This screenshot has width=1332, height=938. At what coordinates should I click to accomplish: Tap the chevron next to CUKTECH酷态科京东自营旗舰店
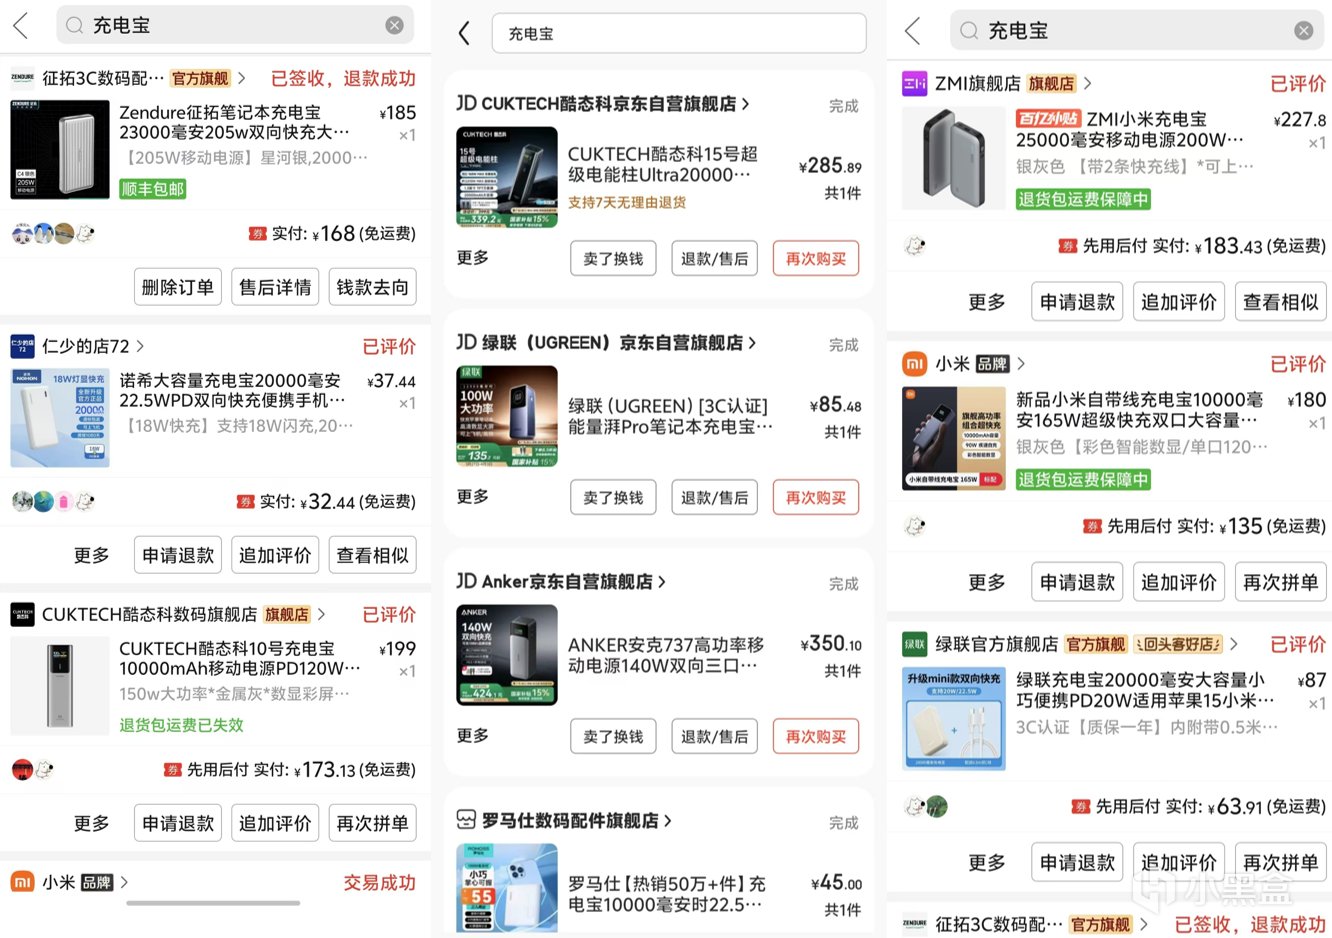point(745,103)
